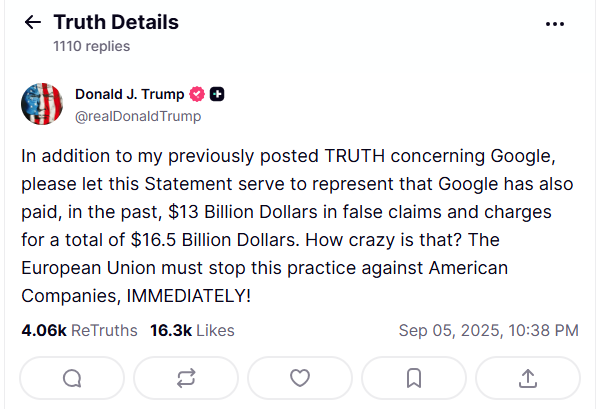Bookmark this Truth with the bookmark icon

[x=414, y=378]
